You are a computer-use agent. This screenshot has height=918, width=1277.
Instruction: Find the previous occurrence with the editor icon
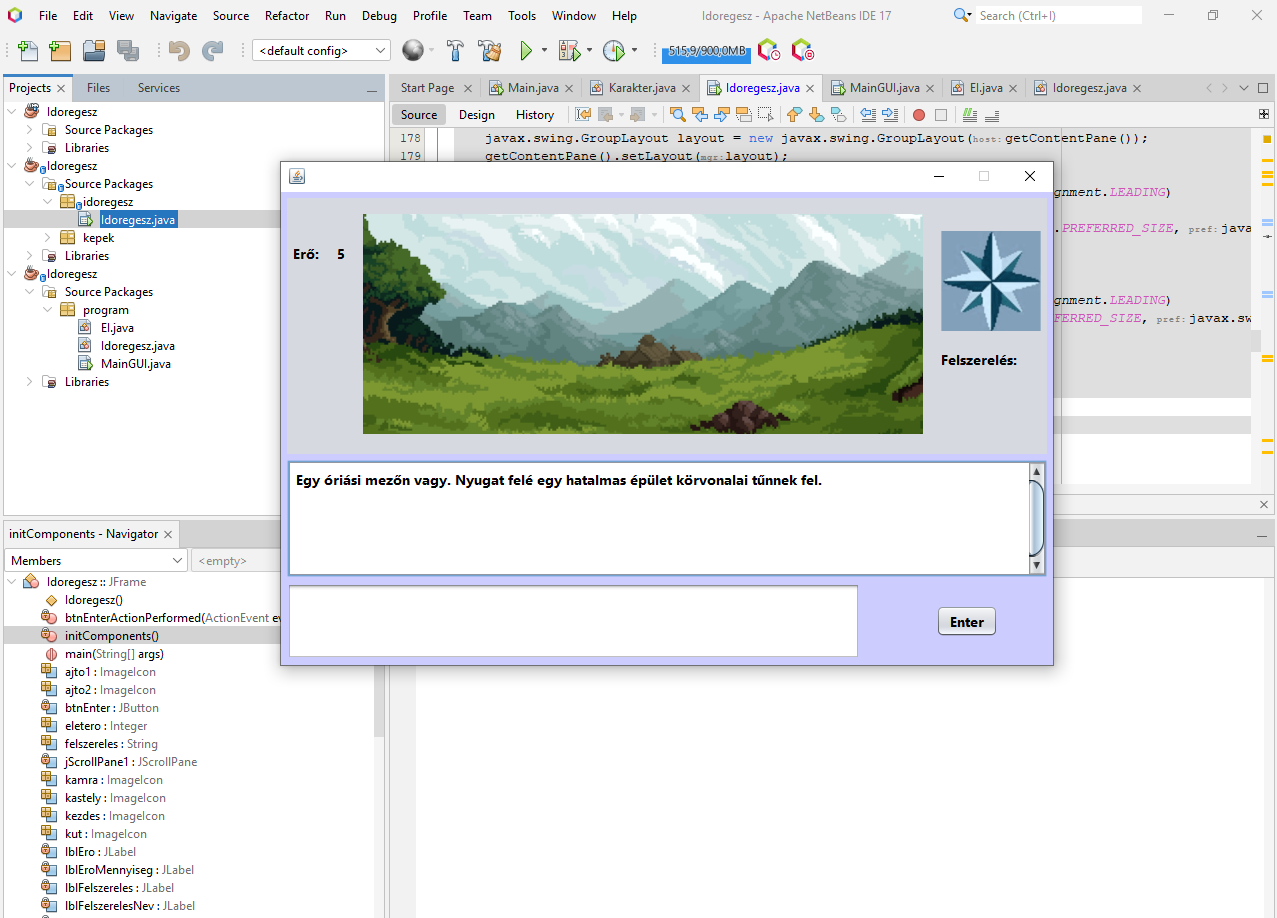tap(699, 115)
